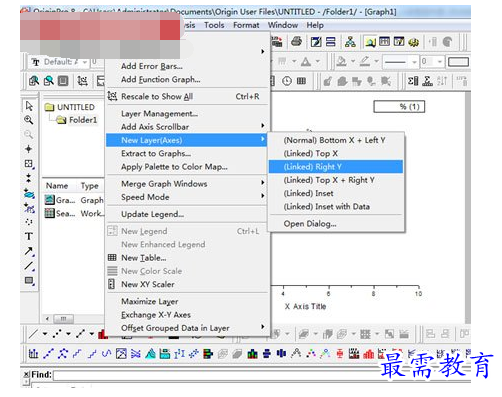The height and width of the screenshot is (397, 502).
Task: Open the Line Color dropdown arrow
Action: [376, 61]
